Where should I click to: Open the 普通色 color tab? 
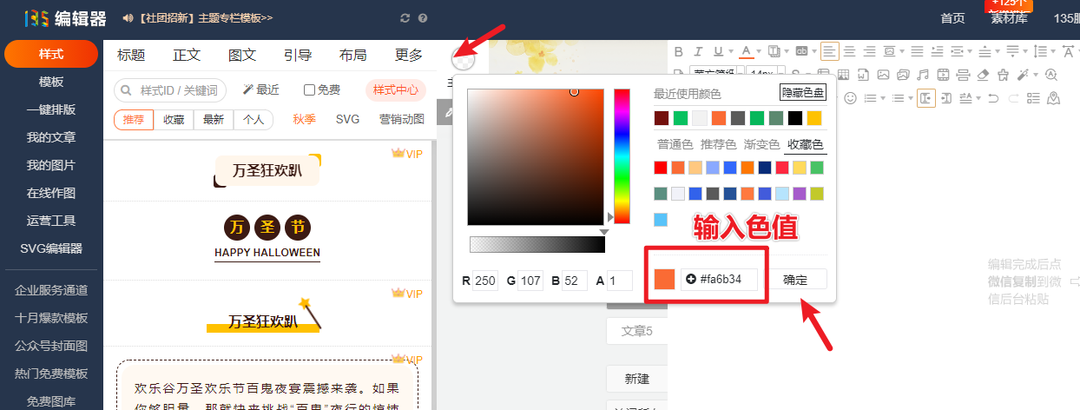(x=675, y=145)
